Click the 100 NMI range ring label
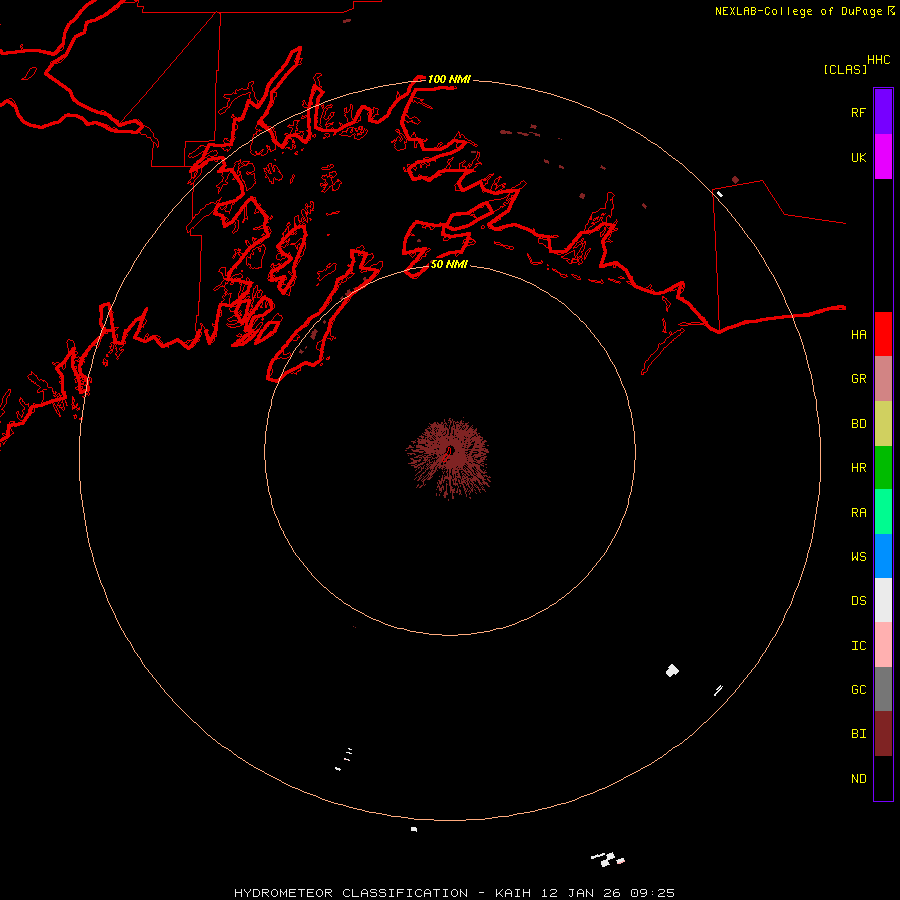 (x=449, y=79)
